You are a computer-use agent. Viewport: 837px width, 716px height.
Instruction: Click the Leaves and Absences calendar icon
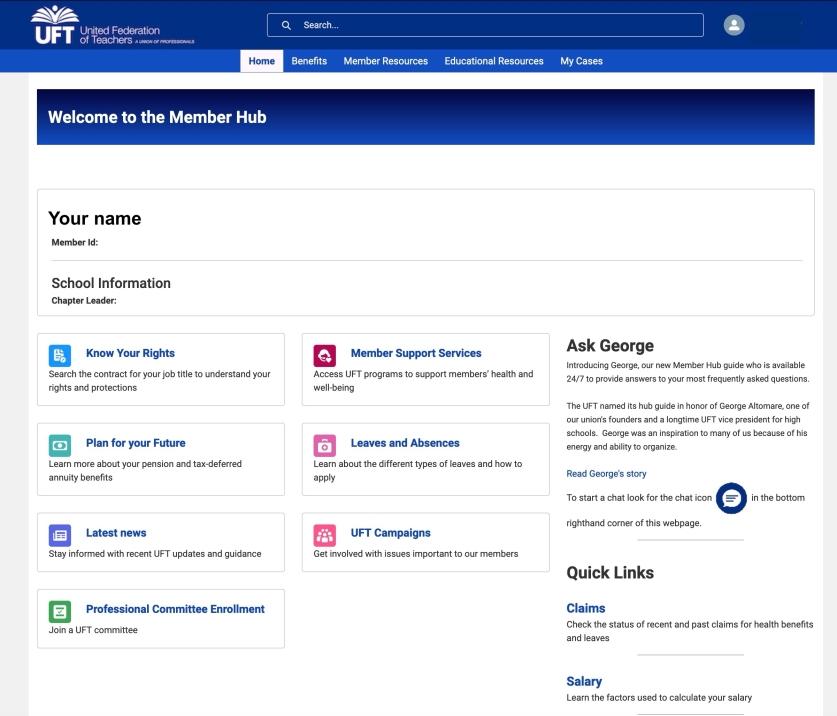click(324, 444)
